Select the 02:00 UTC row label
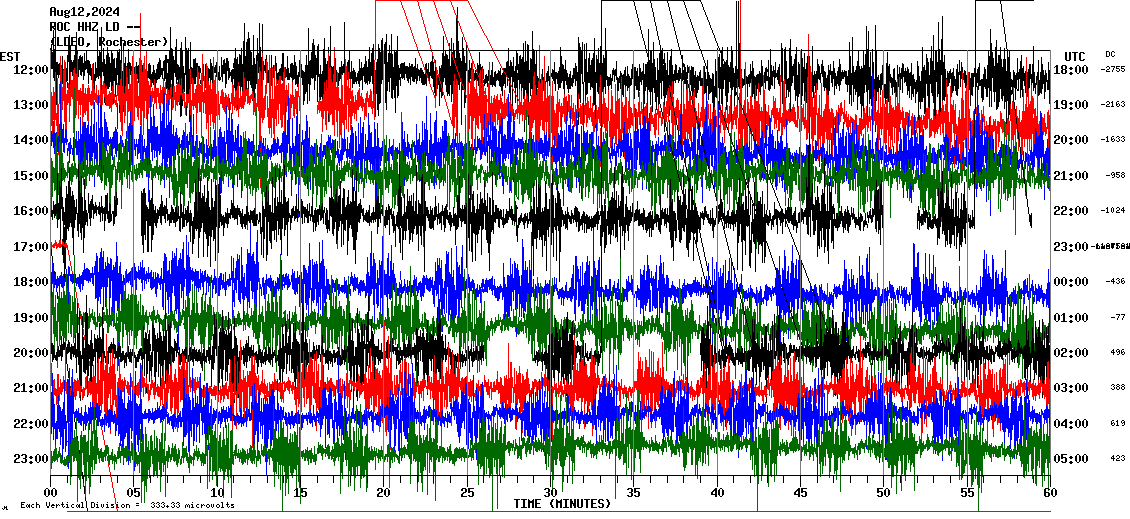Screen dimensions: 1130x519 (x=1072, y=353)
